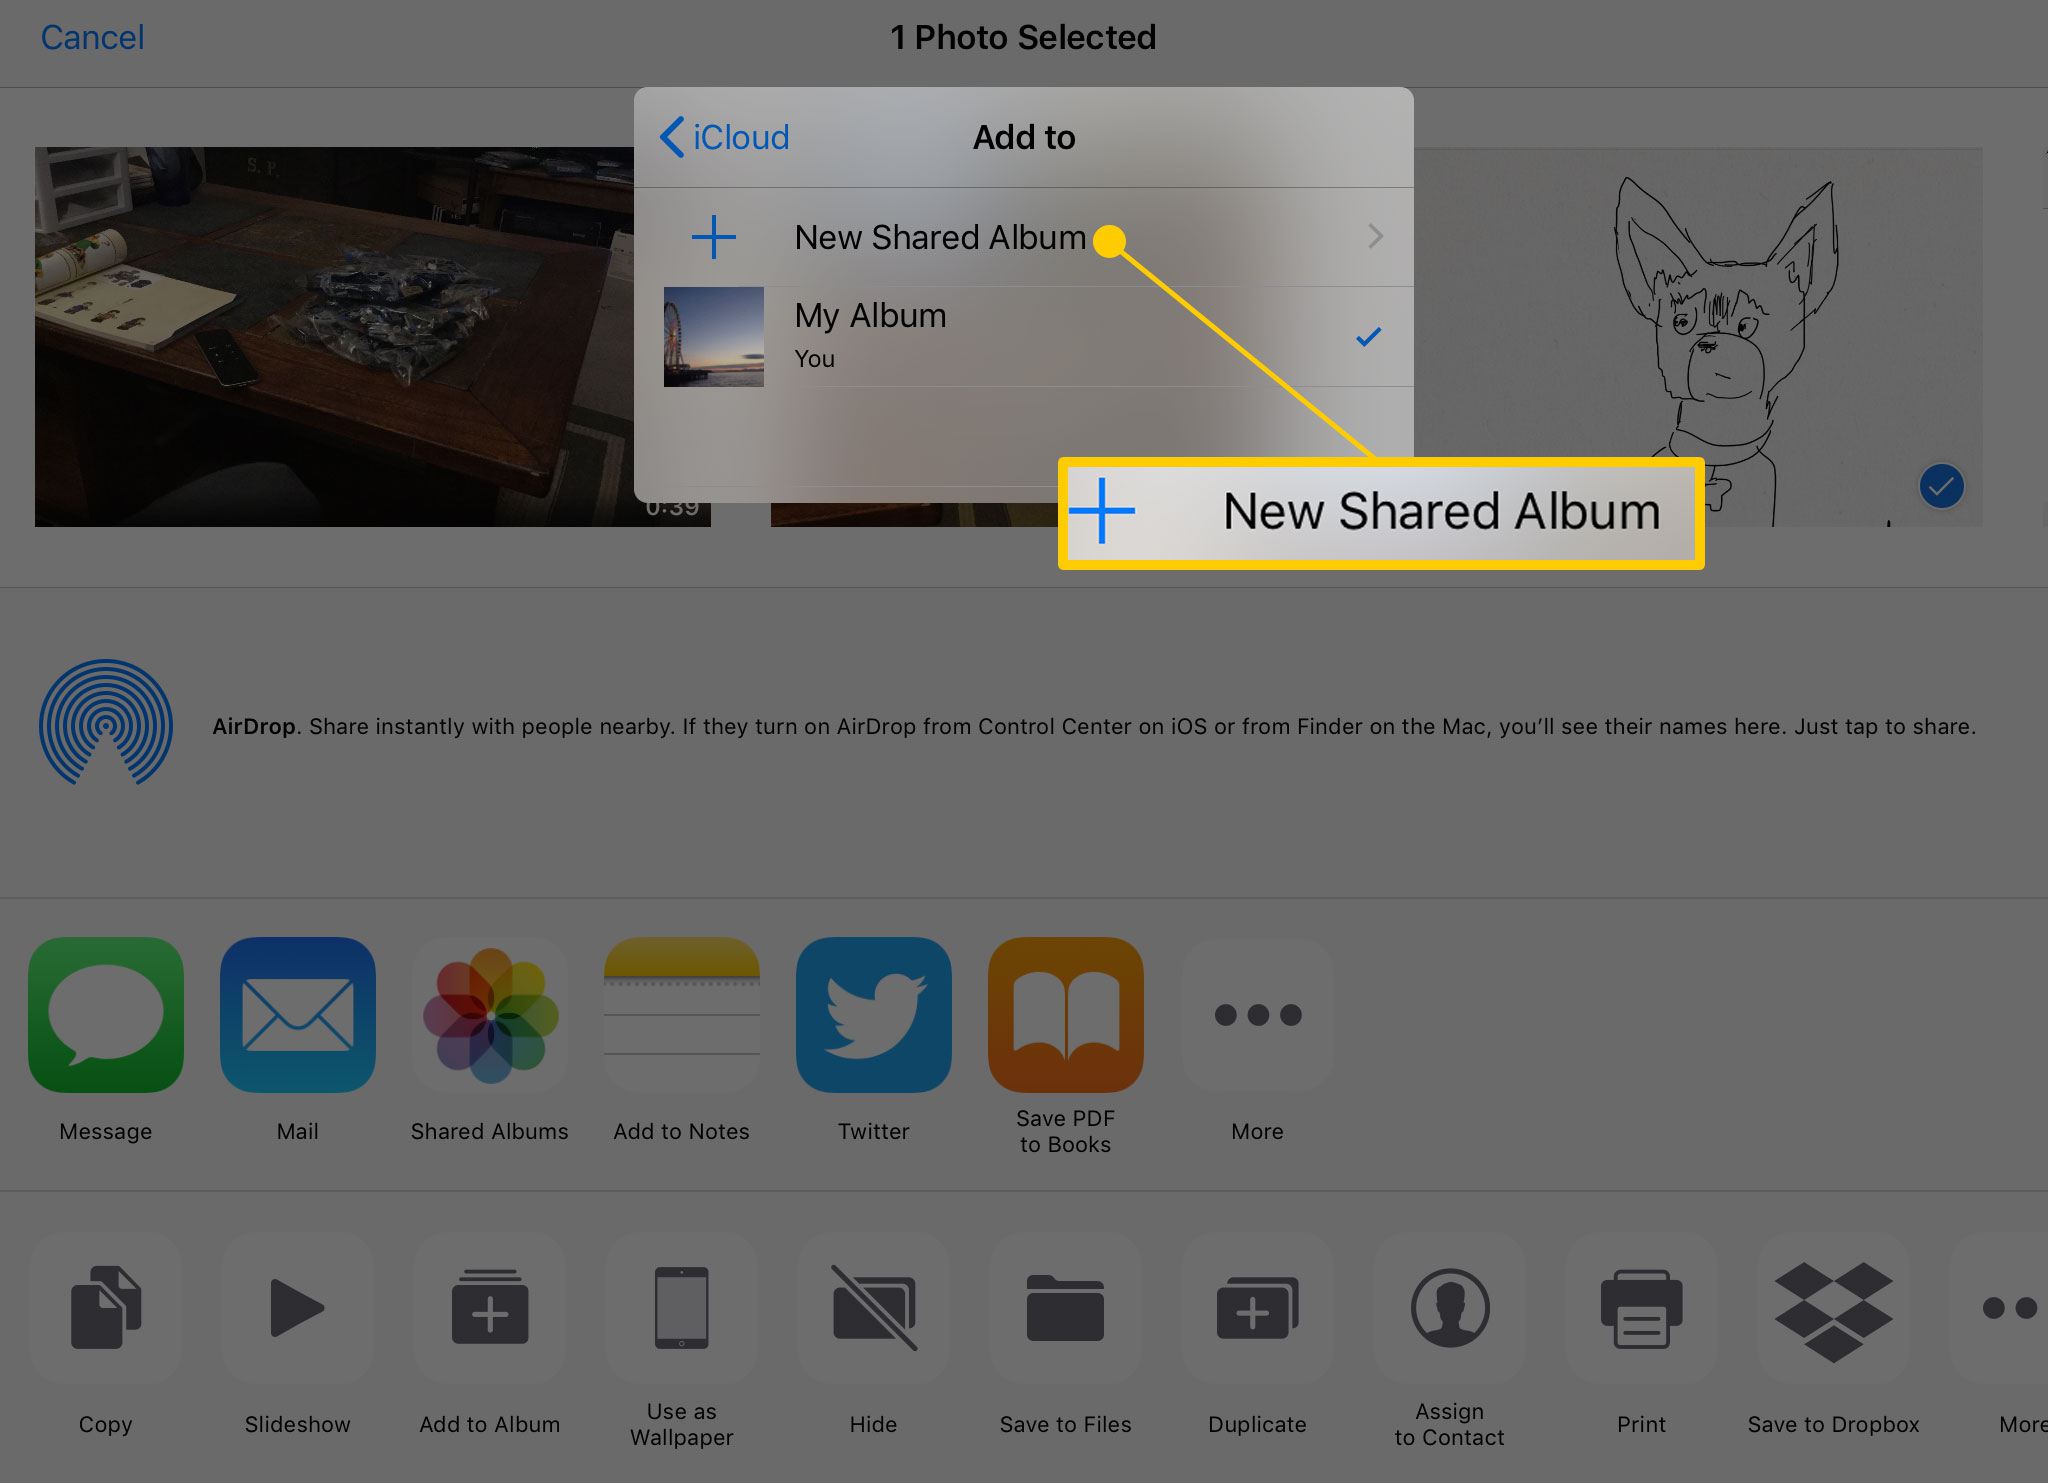Screen dimensions: 2048x1483
Task: Tap the AirDrop share icon
Action: [x=103, y=725]
